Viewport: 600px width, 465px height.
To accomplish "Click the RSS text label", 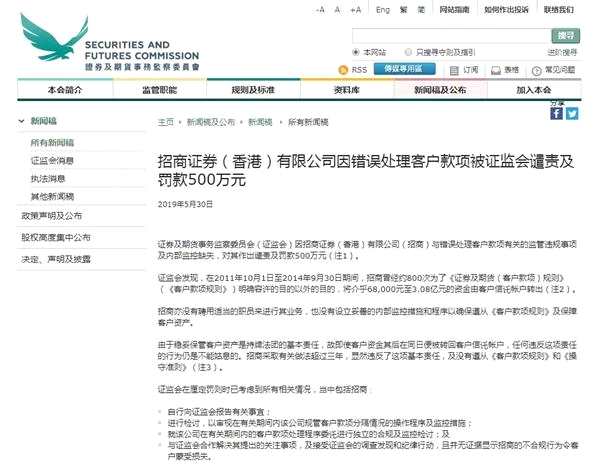I will 359,70.
